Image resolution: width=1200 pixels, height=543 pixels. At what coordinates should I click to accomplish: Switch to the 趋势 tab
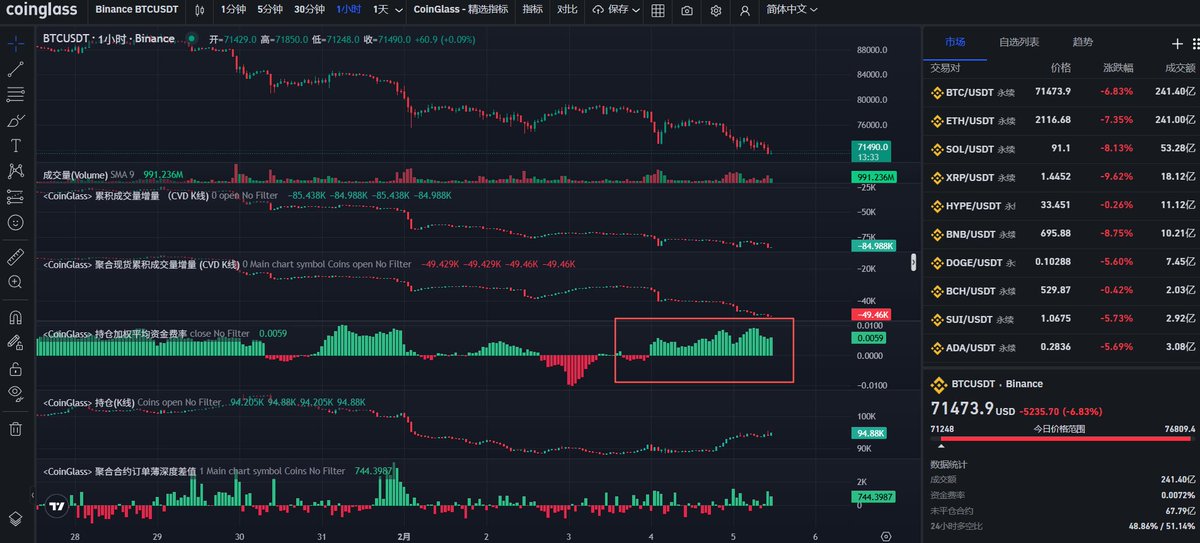pos(1082,42)
